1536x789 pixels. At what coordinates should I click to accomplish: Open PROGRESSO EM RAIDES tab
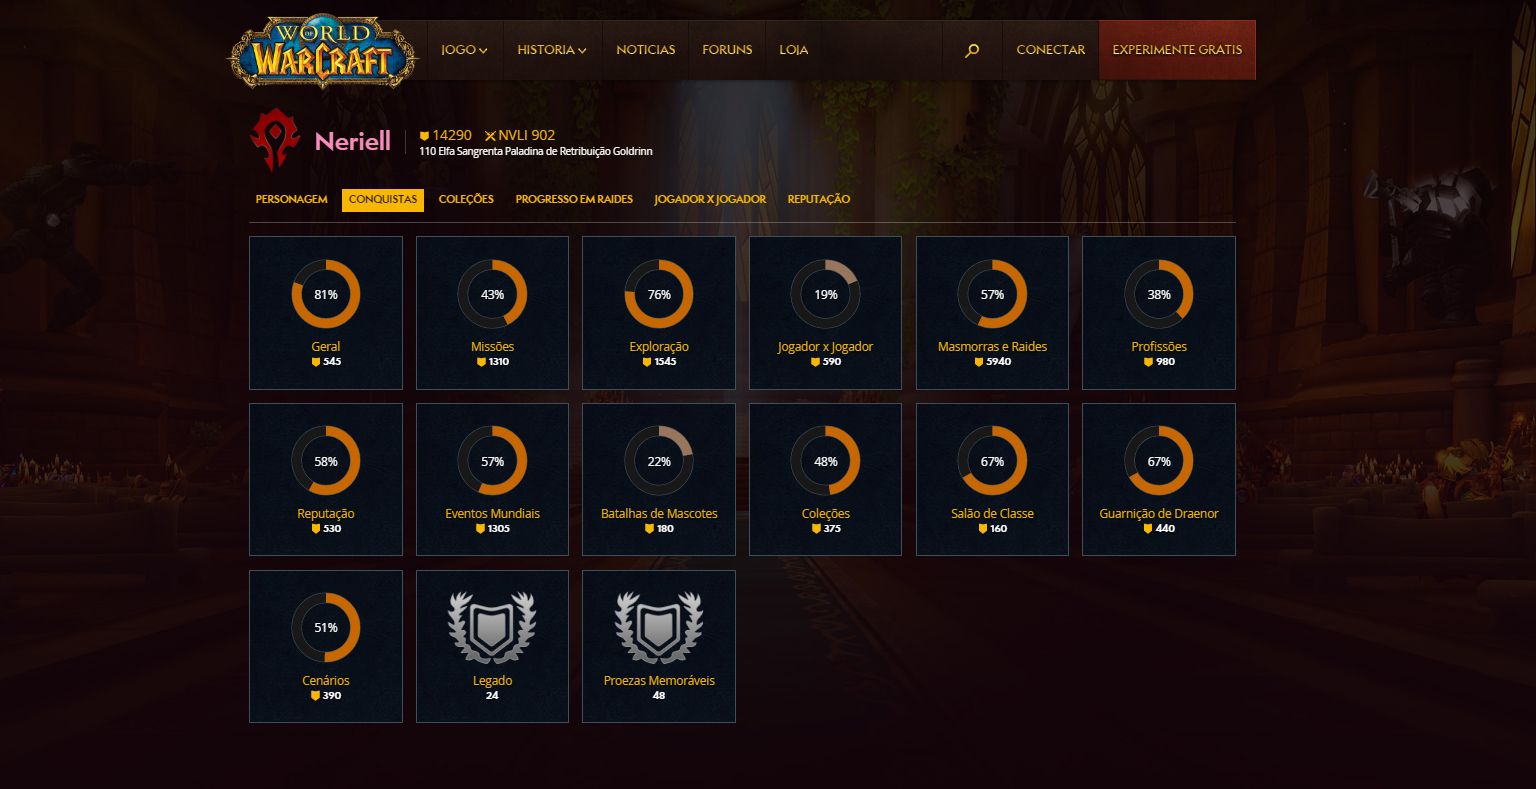click(x=574, y=199)
